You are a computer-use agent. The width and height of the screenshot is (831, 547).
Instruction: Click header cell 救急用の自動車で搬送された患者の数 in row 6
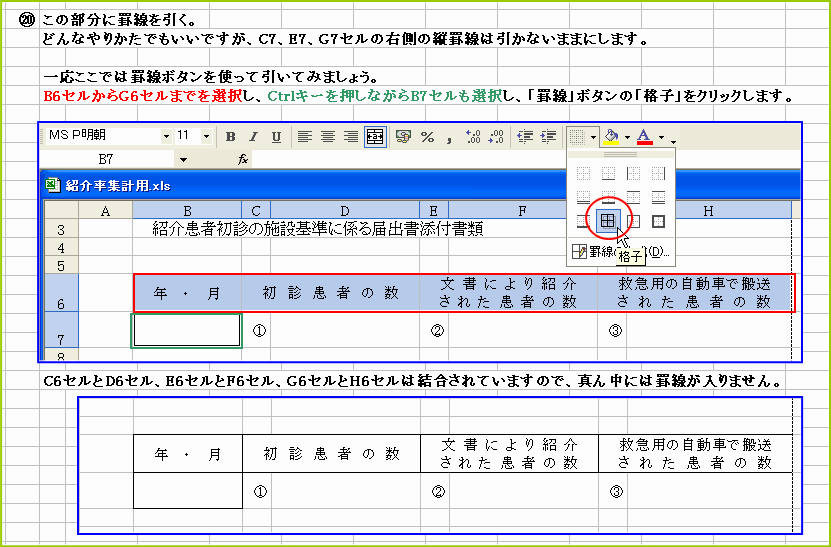click(695, 293)
